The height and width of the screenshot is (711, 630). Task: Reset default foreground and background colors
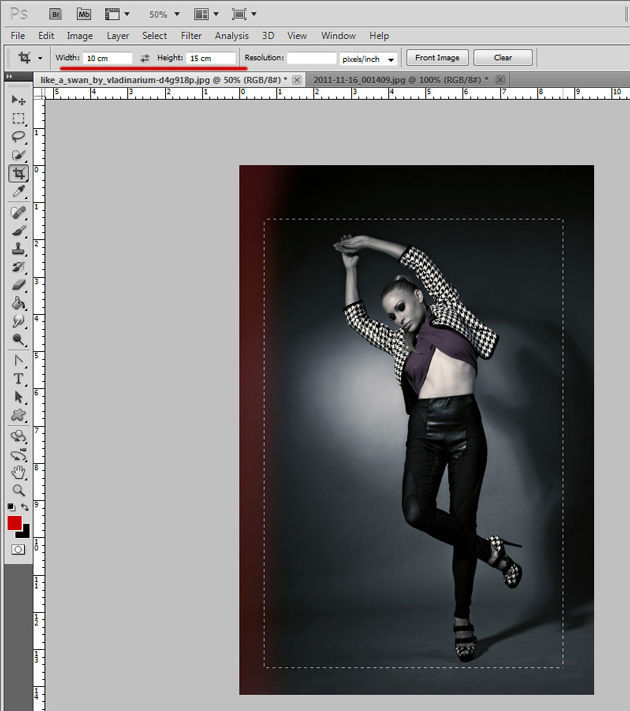(x=11, y=507)
